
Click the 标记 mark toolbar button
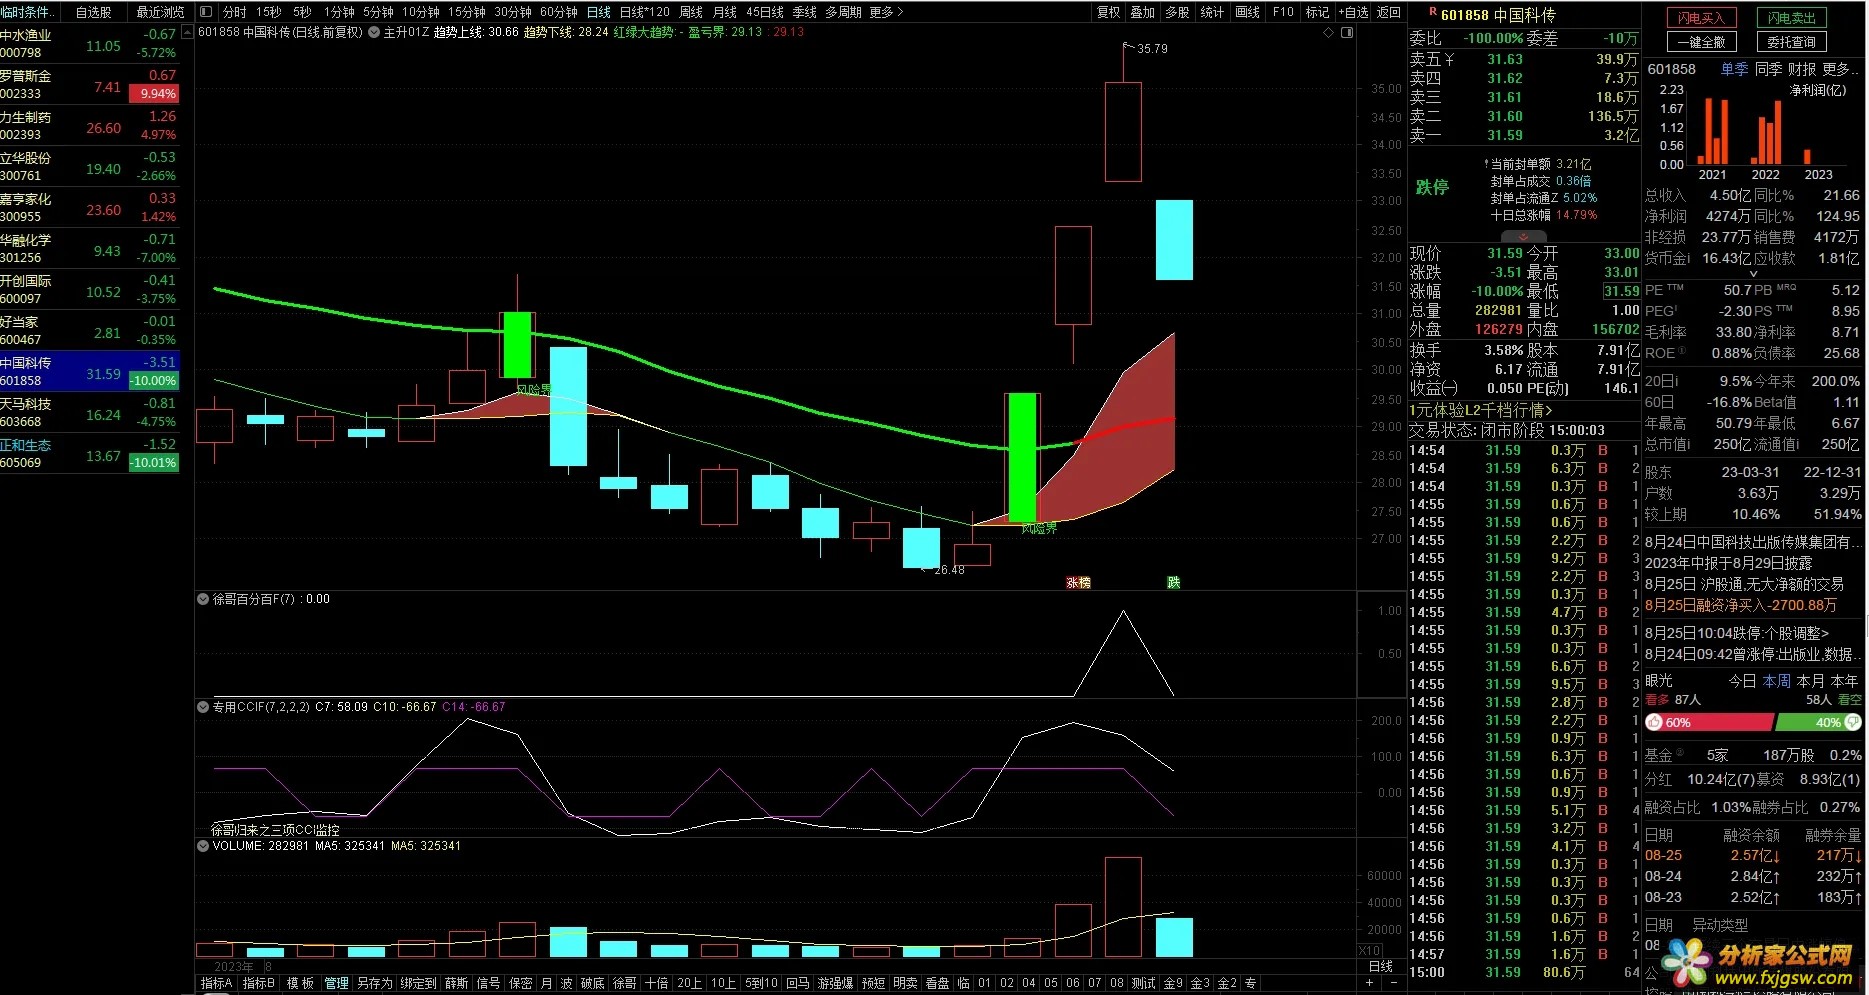click(x=1318, y=12)
